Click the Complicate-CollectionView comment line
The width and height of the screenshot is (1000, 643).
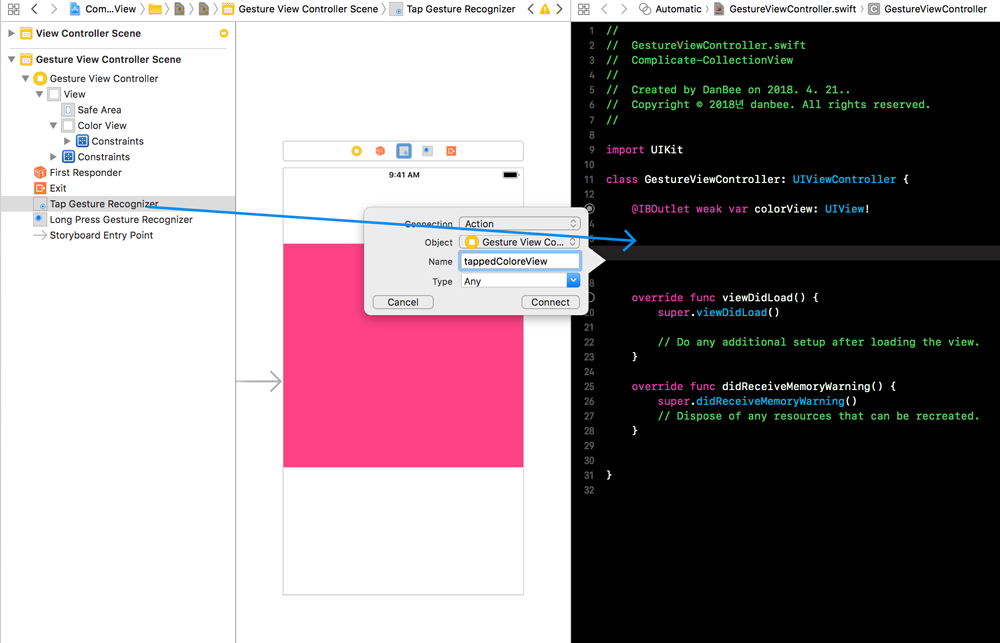(700, 61)
